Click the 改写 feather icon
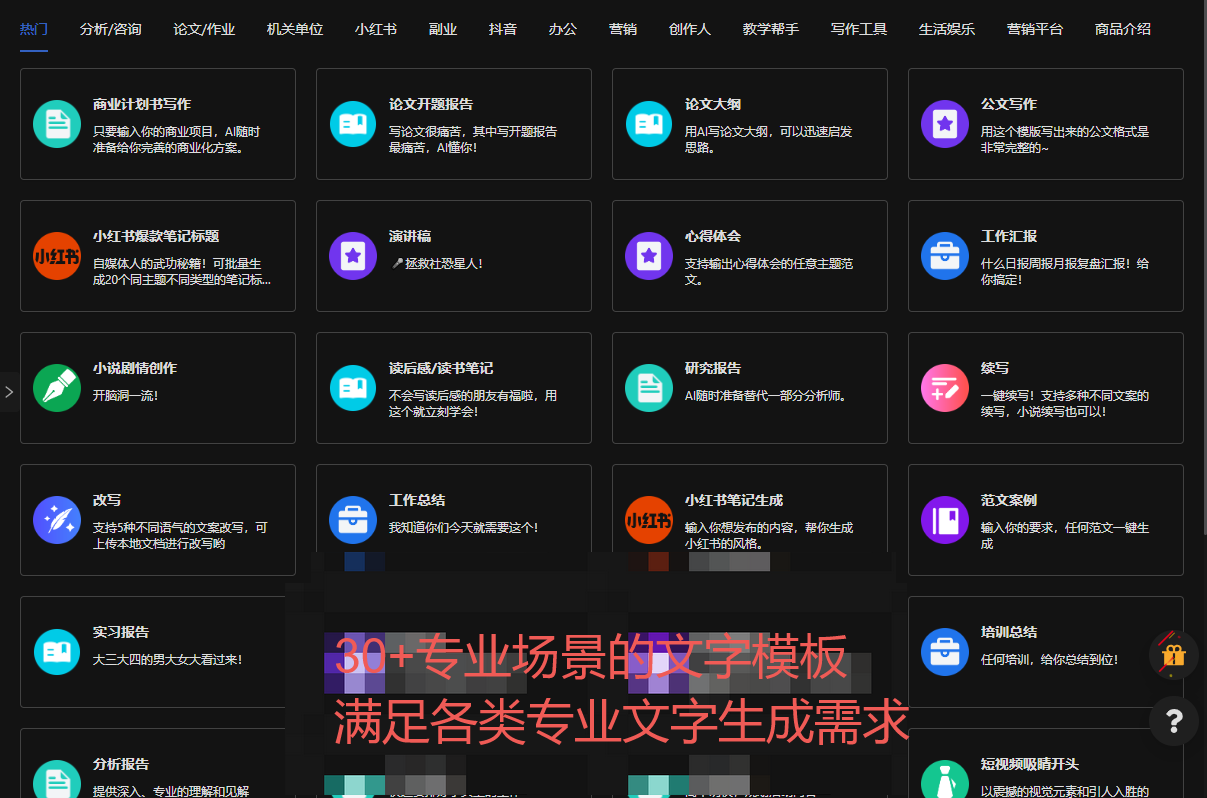The image size is (1207, 798). (x=57, y=520)
